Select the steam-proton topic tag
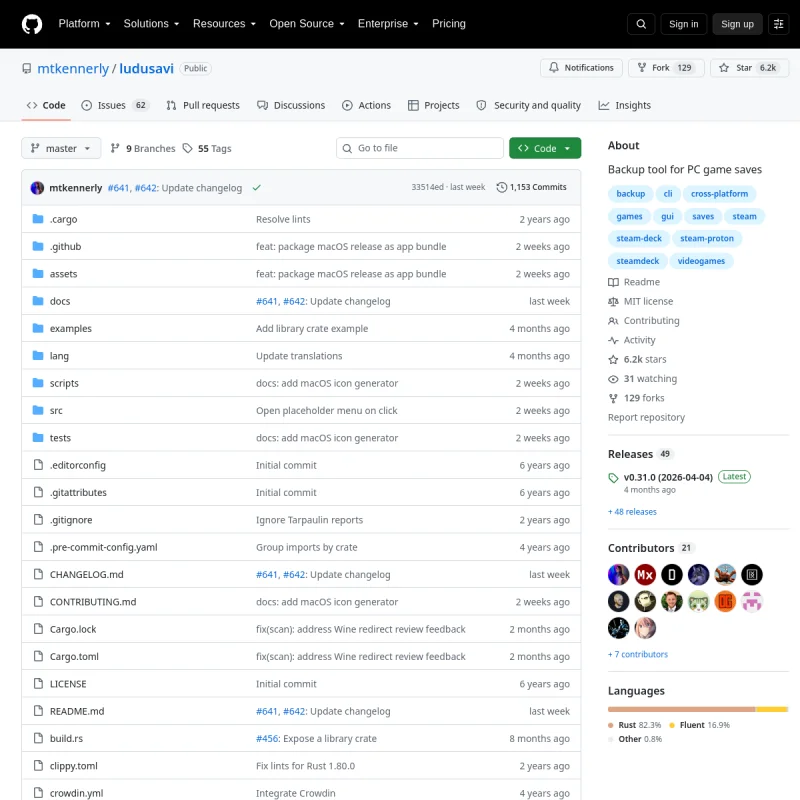The height and width of the screenshot is (800, 800). (x=707, y=239)
